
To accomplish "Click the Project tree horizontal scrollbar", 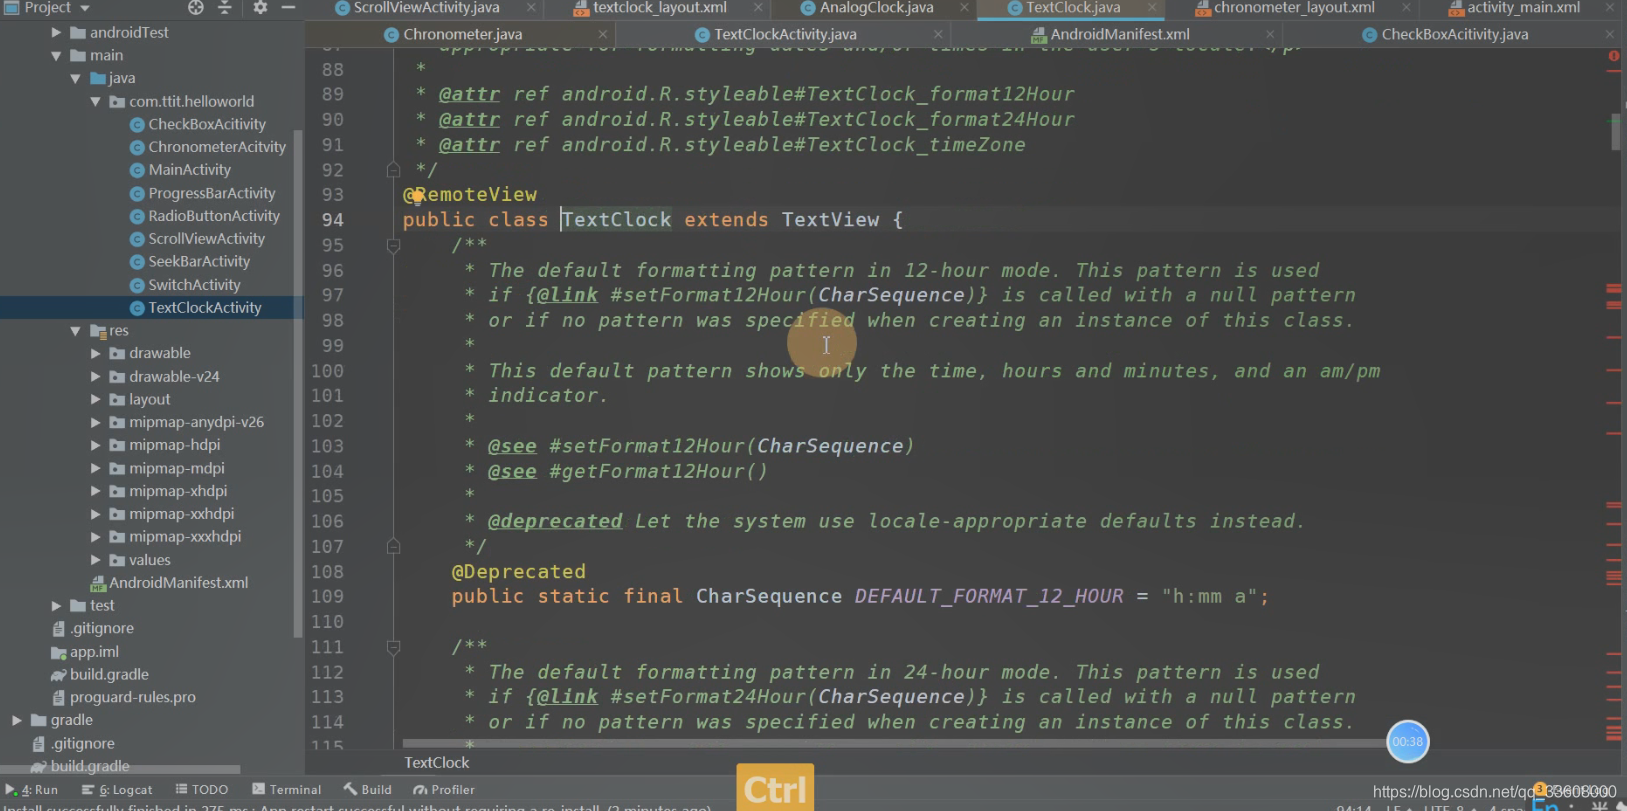I will 120,770.
